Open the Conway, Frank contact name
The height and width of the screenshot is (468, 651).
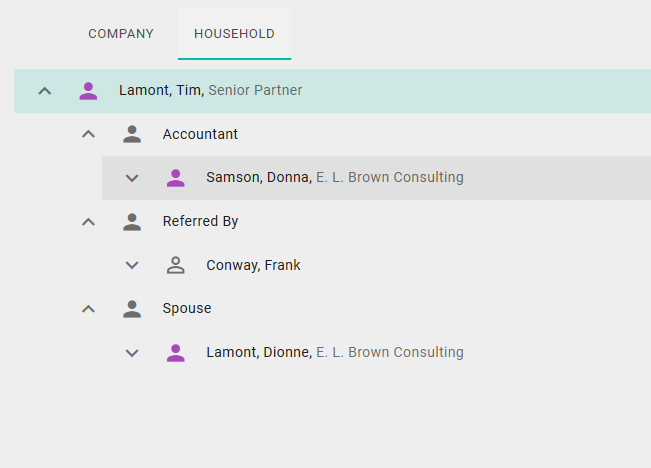pyautogui.click(x=253, y=265)
